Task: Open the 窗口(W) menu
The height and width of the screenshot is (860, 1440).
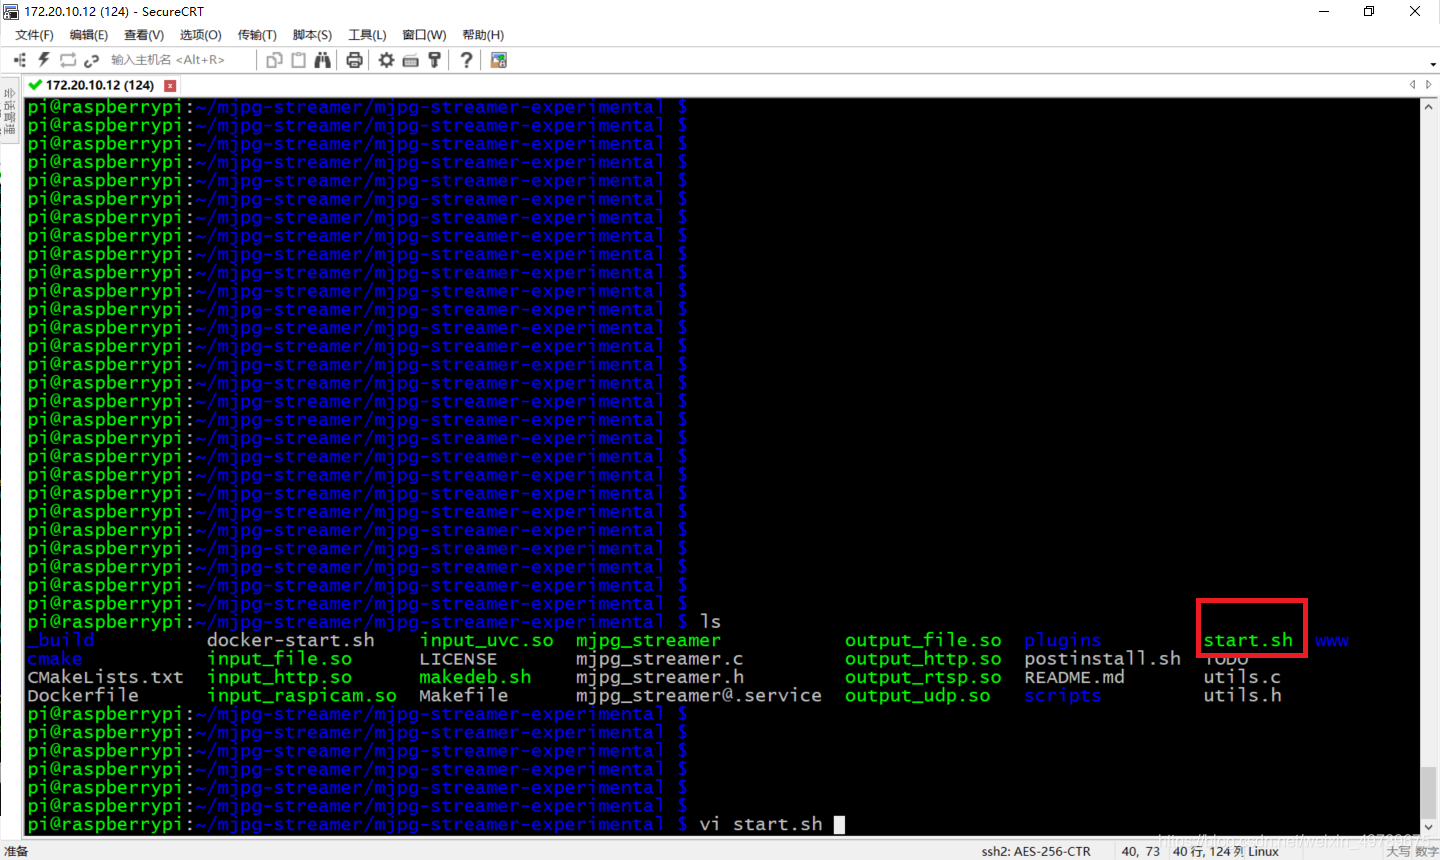Action: [x=424, y=35]
